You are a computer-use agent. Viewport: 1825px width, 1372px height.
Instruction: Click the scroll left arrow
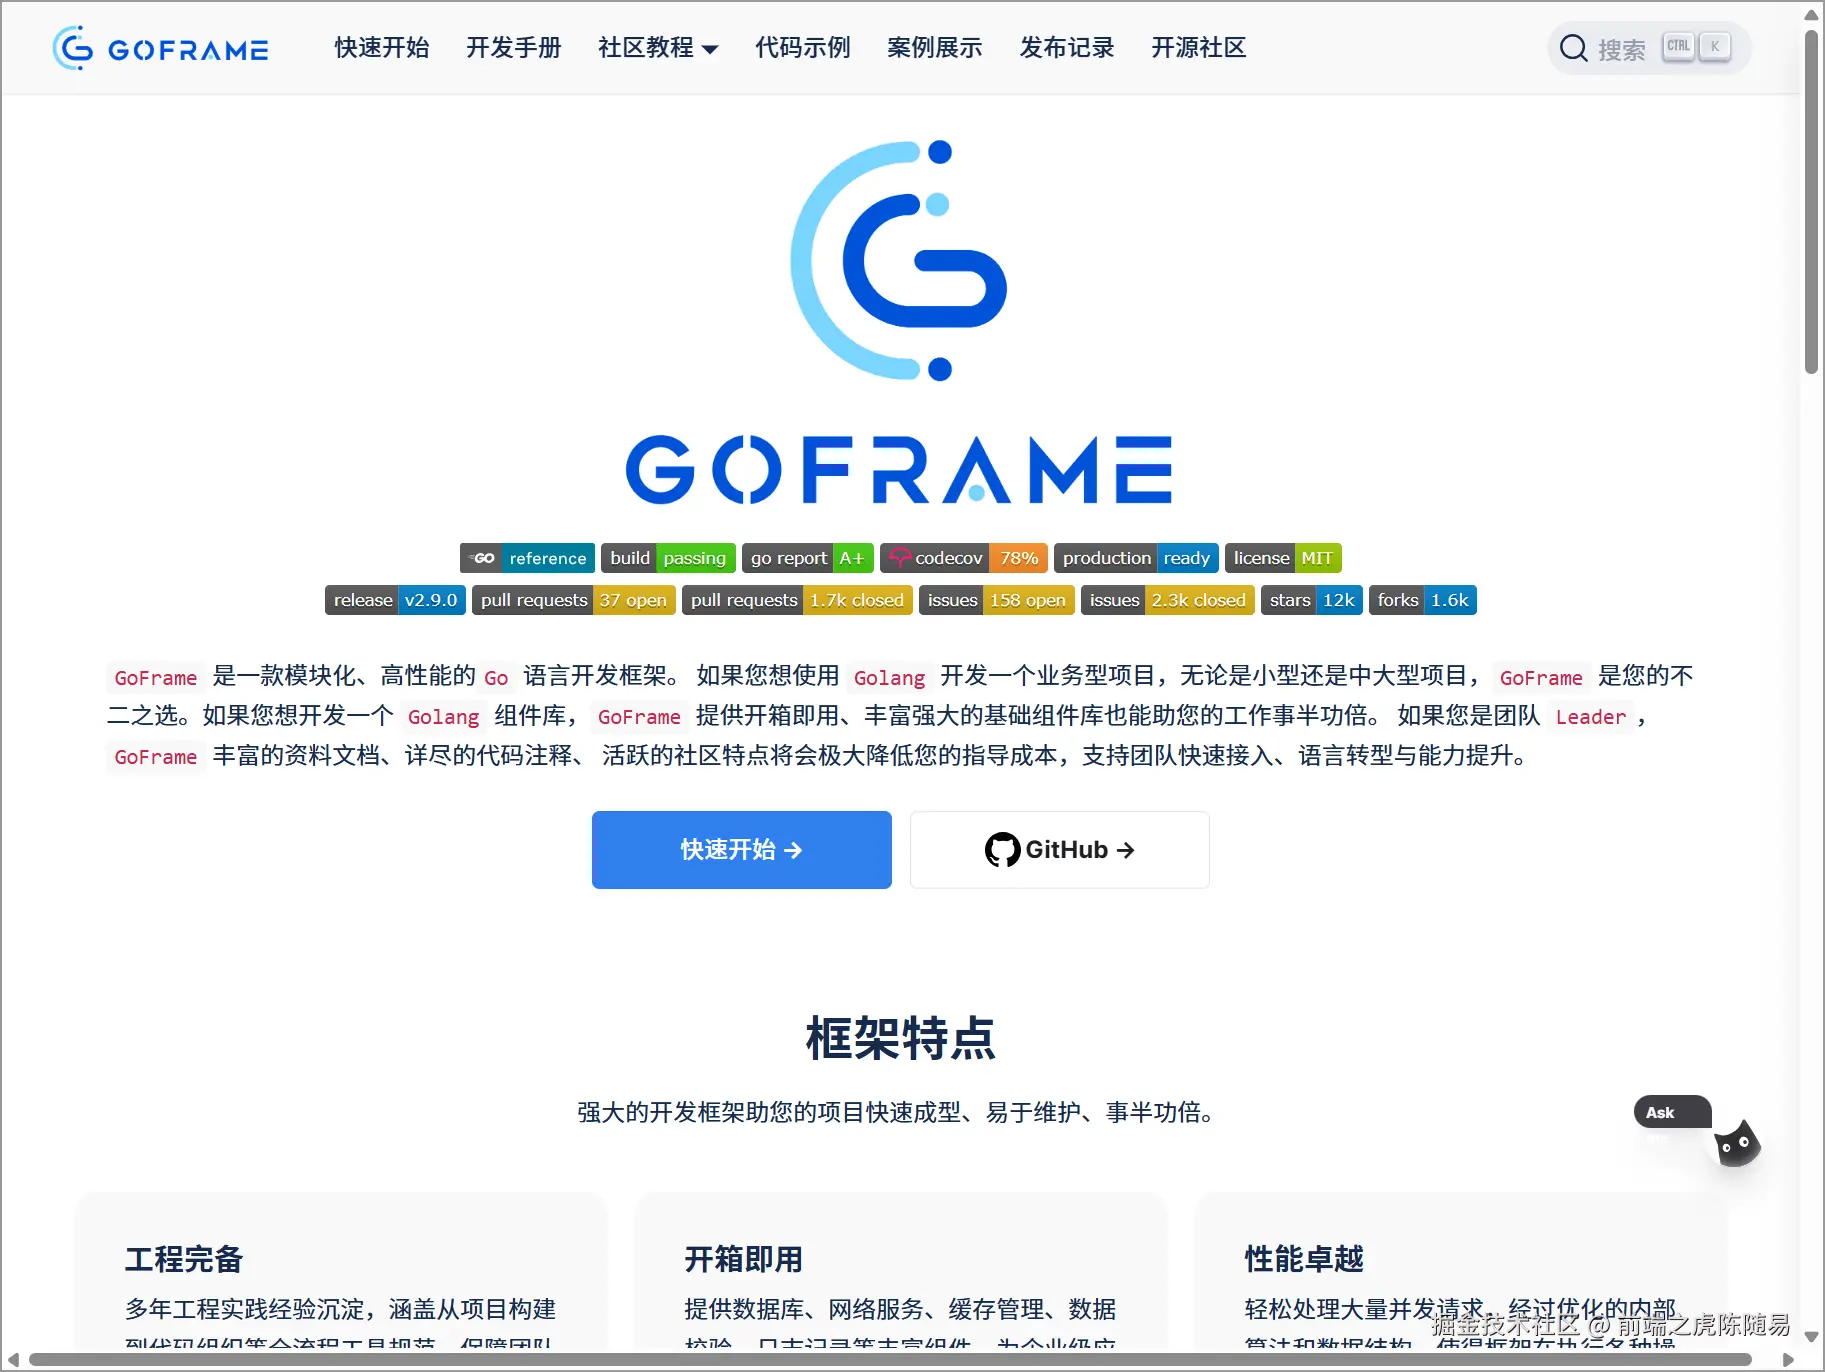click(x=13, y=1360)
